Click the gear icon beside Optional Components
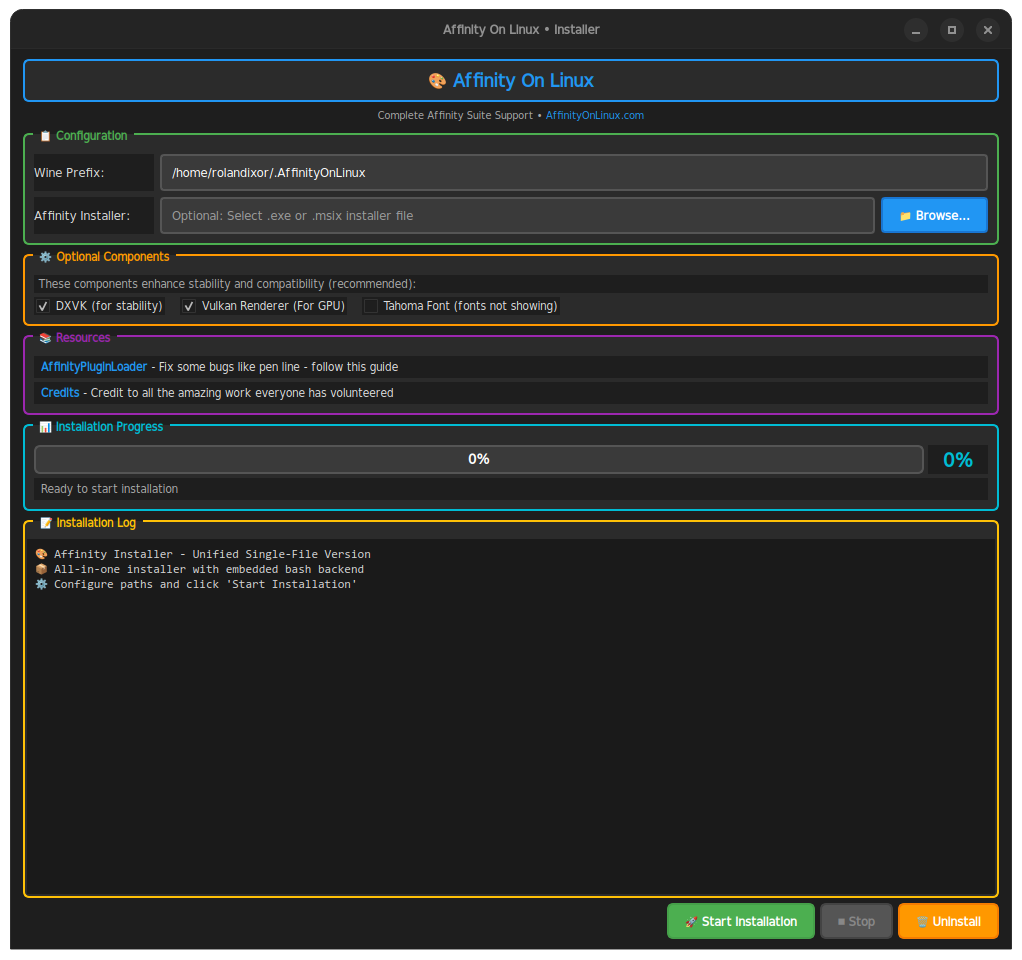 pos(45,256)
